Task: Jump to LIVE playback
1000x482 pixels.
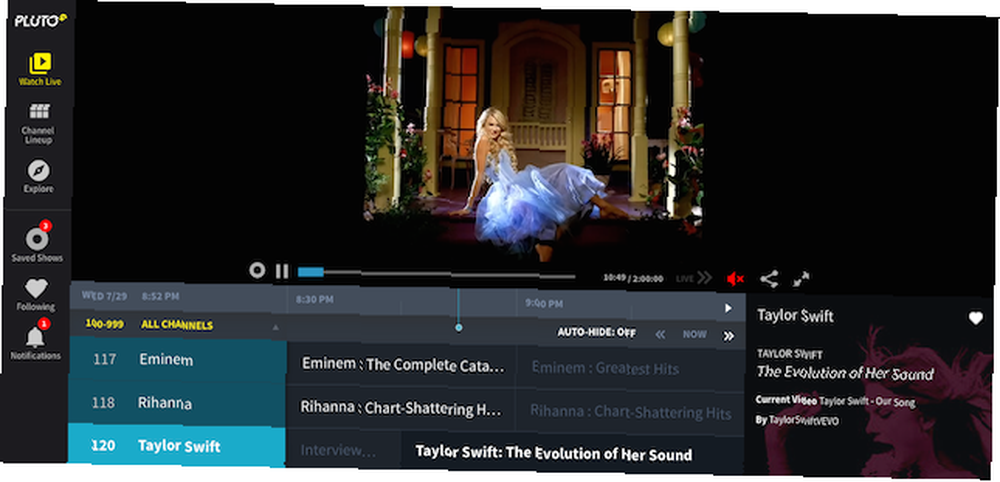Action: coord(694,278)
